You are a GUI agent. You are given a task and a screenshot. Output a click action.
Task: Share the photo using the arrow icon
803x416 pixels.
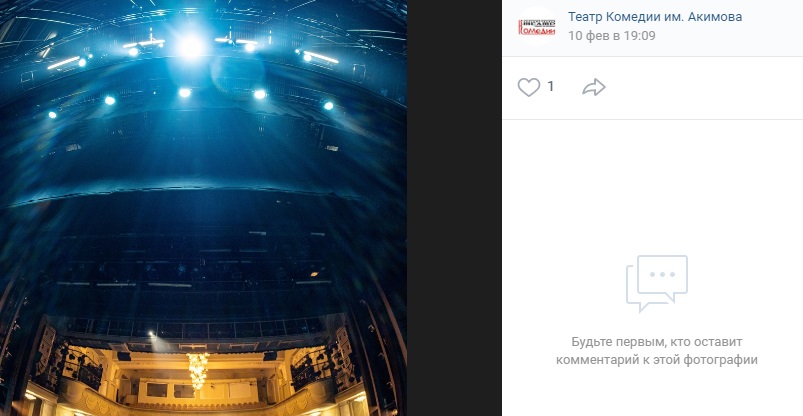tap(594, 88)
